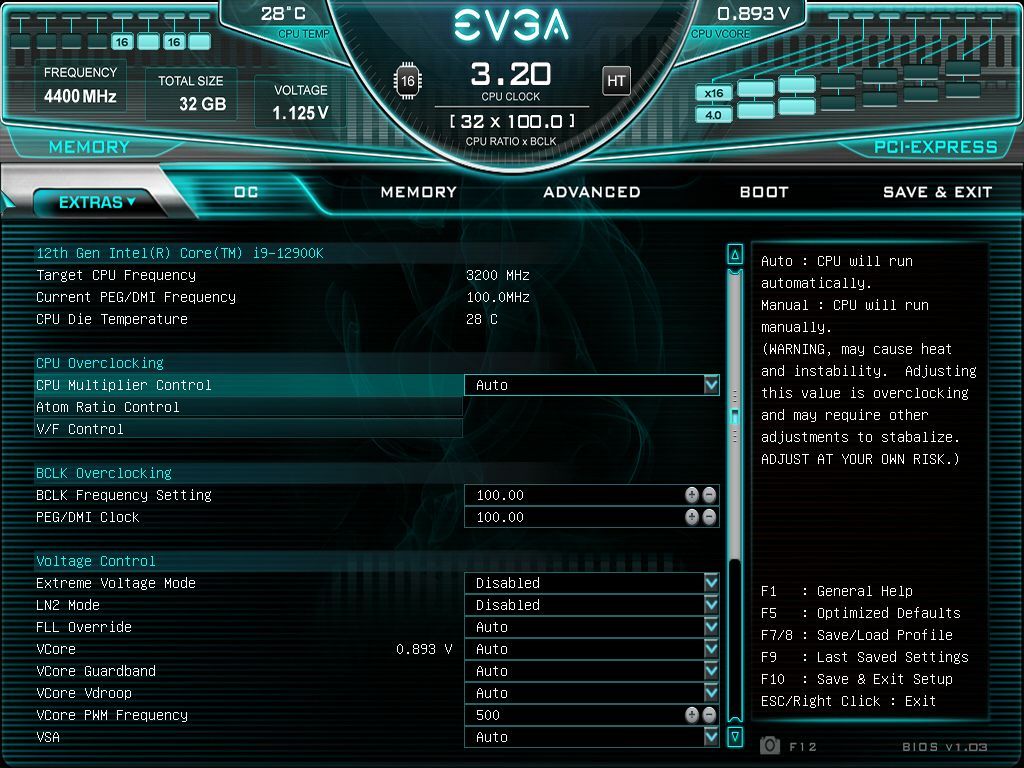Click the Voltage Control section heading
The height and width of the screenshot is (768, 1024).
(x=96, y=561)
